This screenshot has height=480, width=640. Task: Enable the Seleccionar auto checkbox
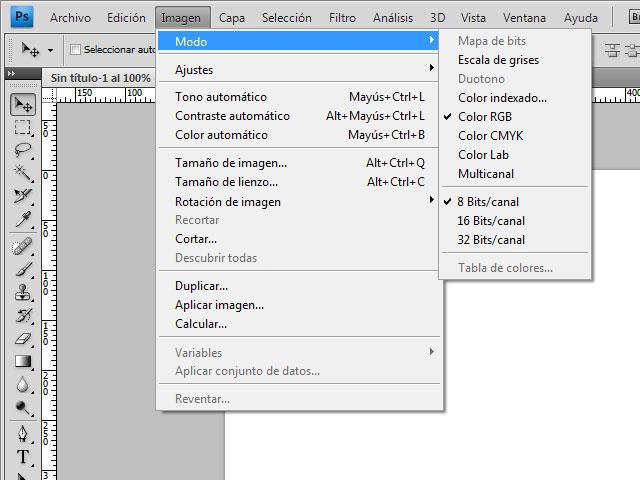tap(75, 49)
